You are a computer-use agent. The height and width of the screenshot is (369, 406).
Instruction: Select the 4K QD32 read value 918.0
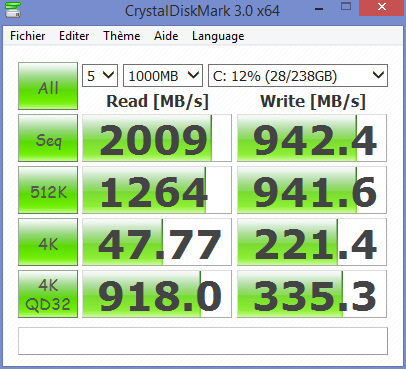(x=157, y=294)
